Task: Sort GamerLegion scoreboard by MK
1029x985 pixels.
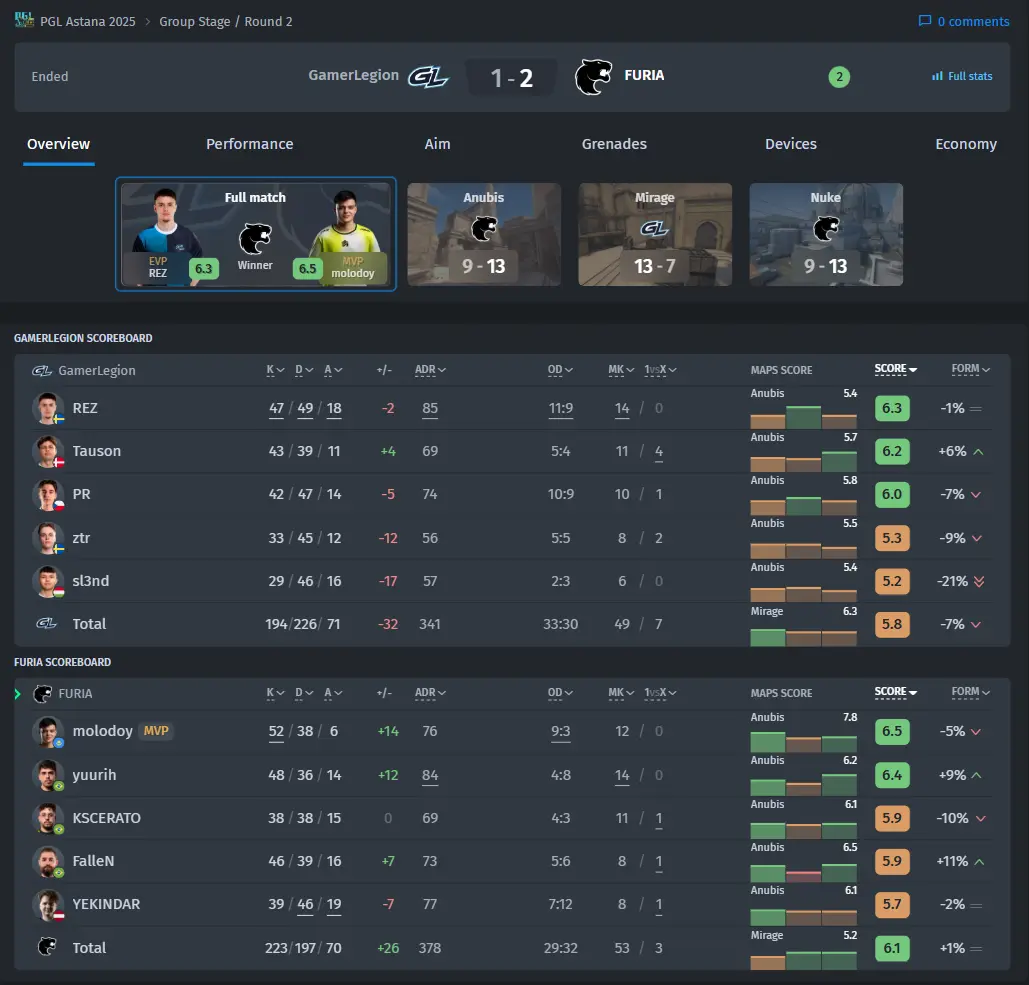Action: pyautogui.click(x=621, y=370)
